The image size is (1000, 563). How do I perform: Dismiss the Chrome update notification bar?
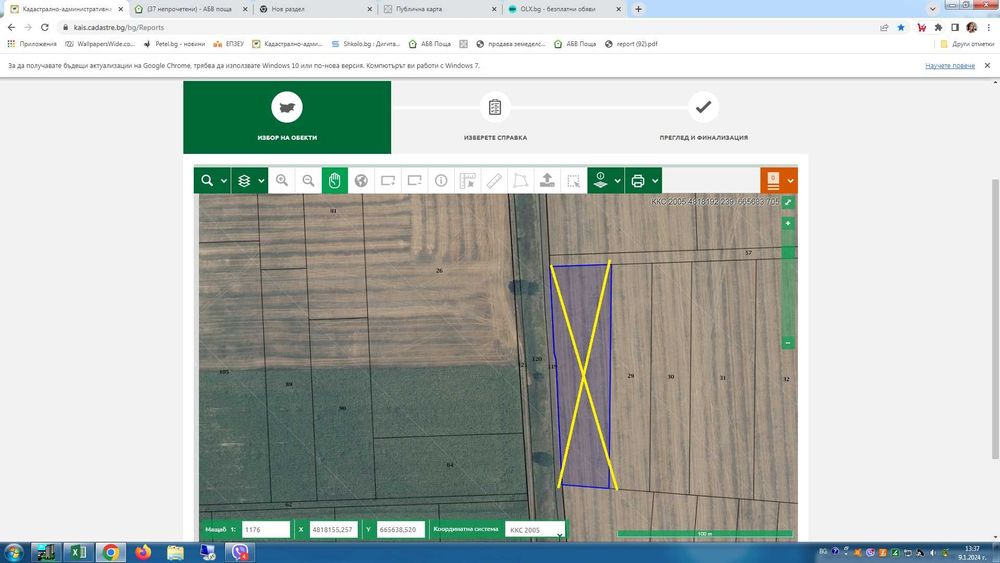click(x=987, y=66)
